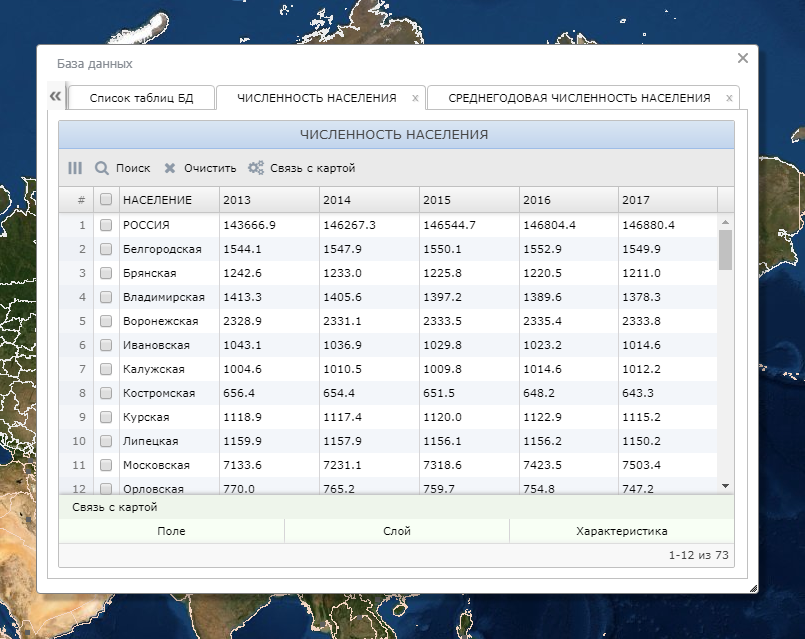The image size is (805, 639).
Task: Click the Поиск magnifier search icon
Action: click(x=102, y=168)
